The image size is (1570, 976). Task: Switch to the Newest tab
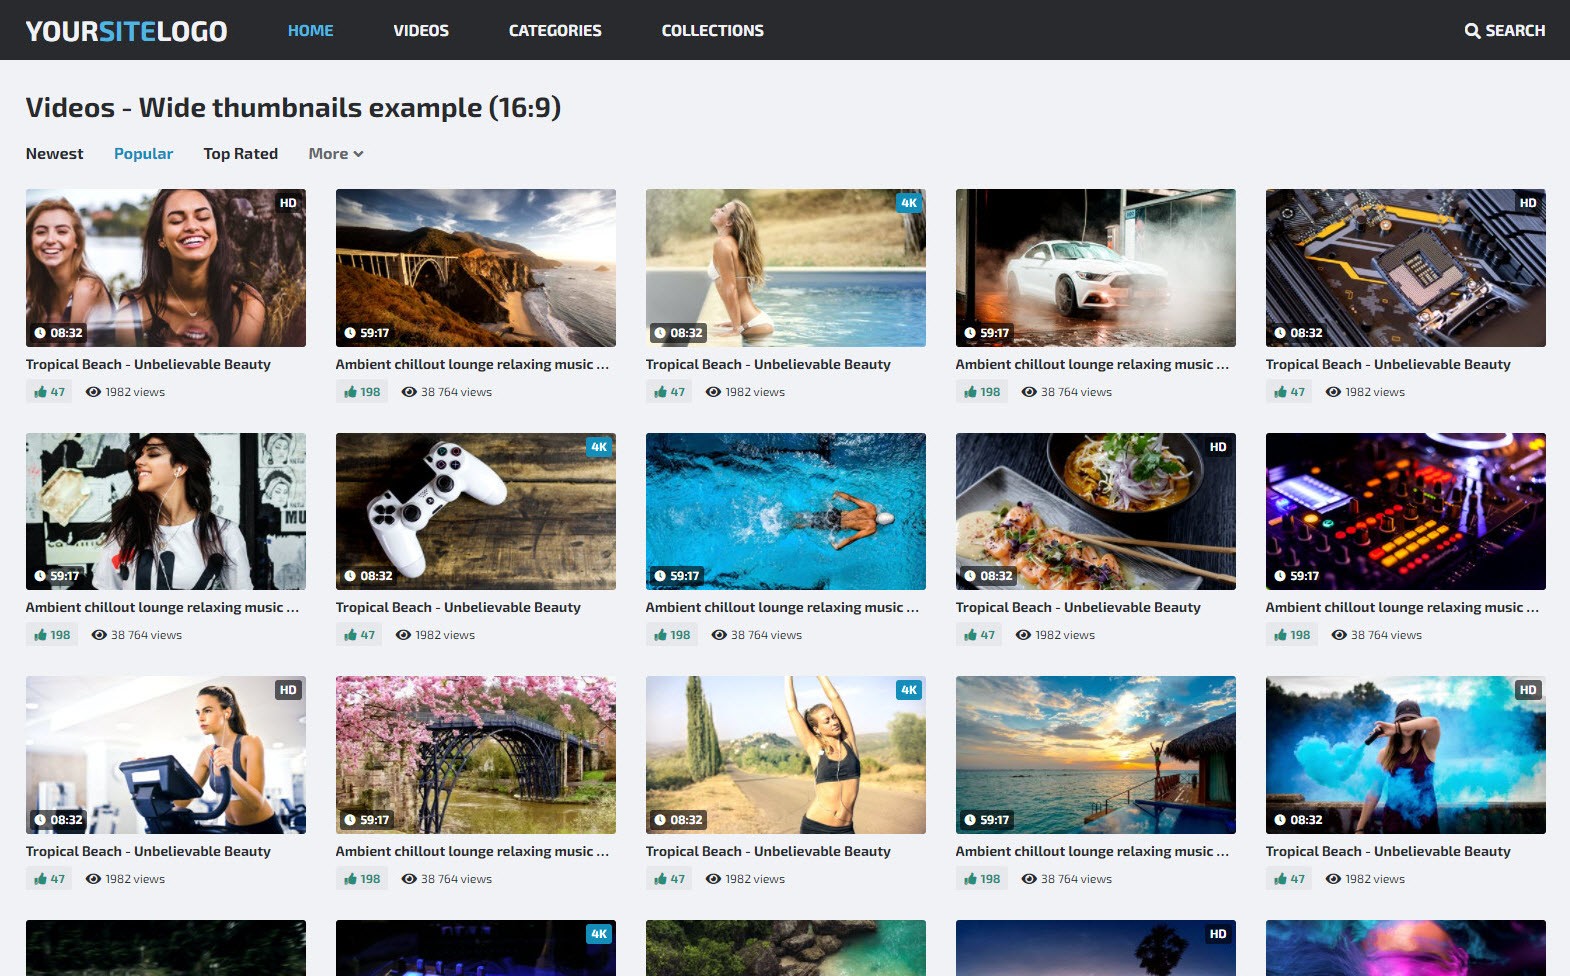[x=55, y=154]
